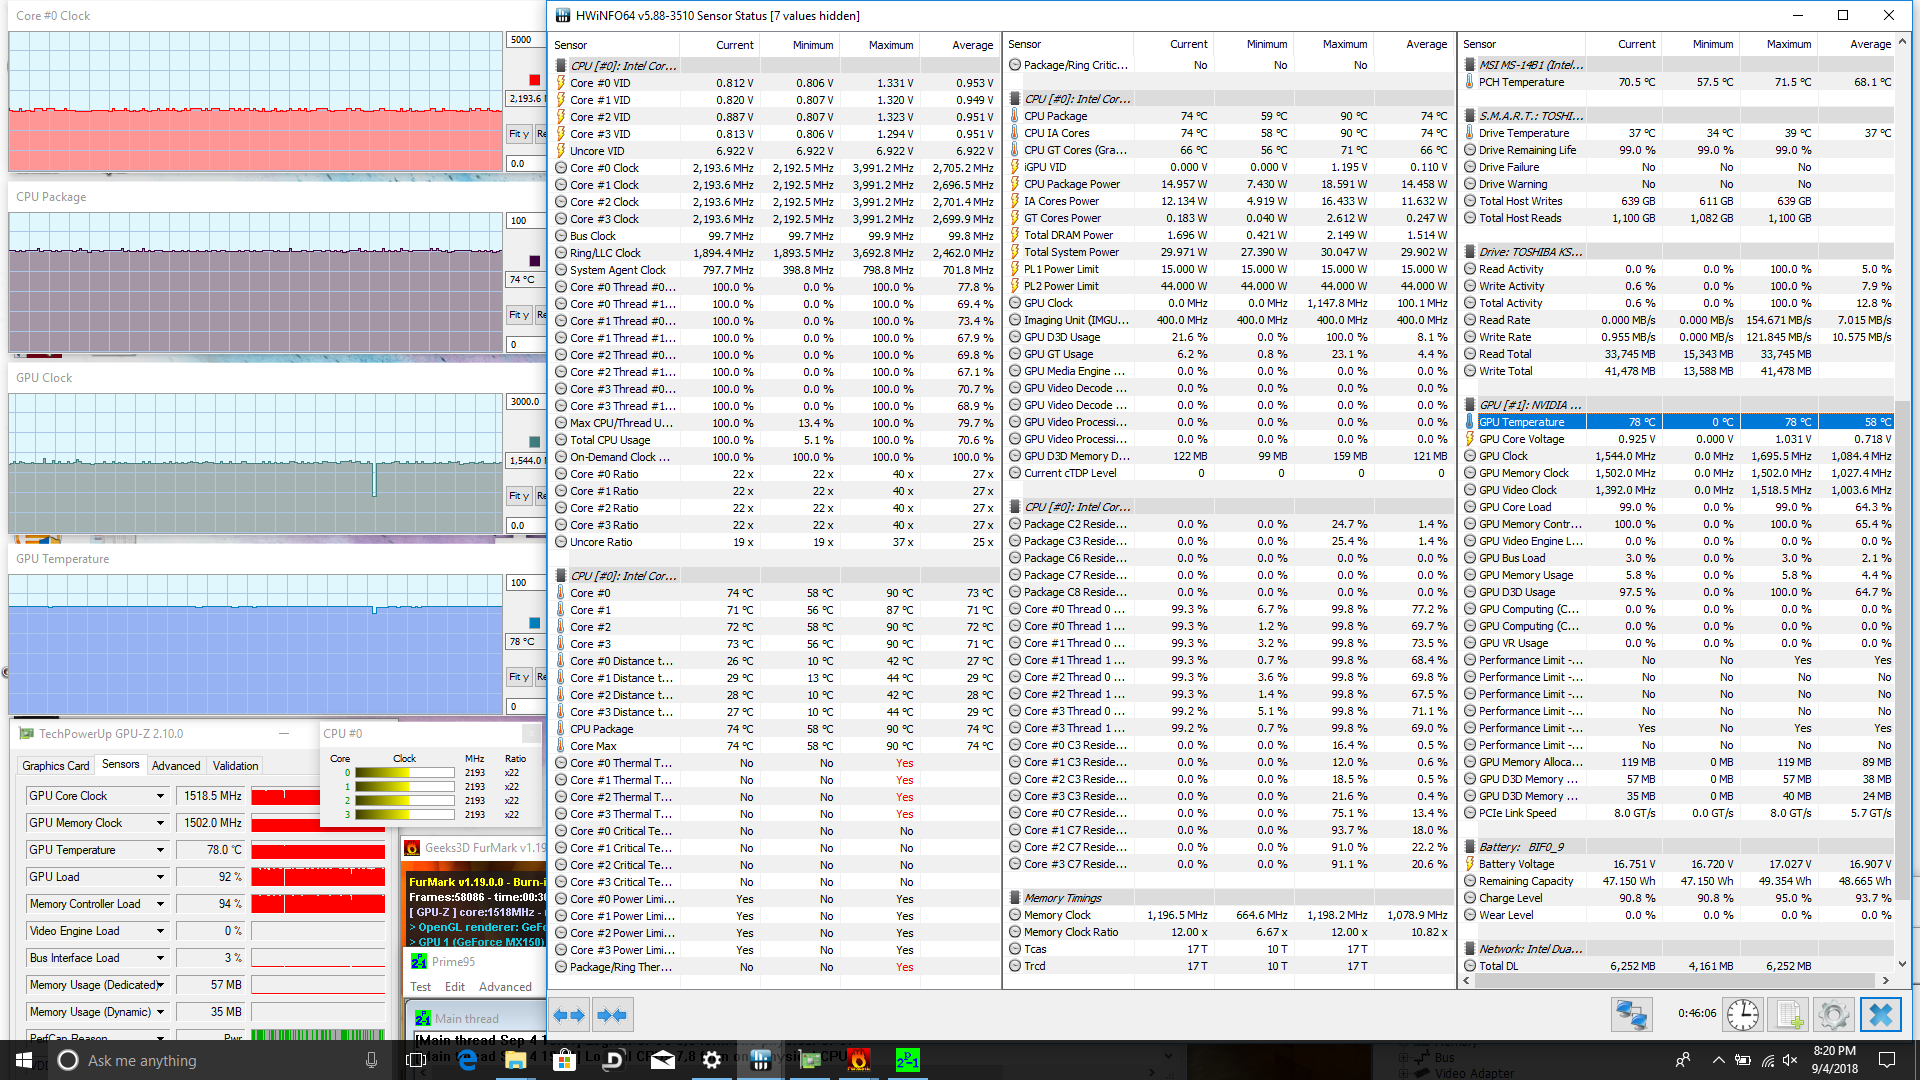This screenshot has height=1080, width=1920.
Task: Start logging with the sheet-plus icon
Action: (1789, 1015)
